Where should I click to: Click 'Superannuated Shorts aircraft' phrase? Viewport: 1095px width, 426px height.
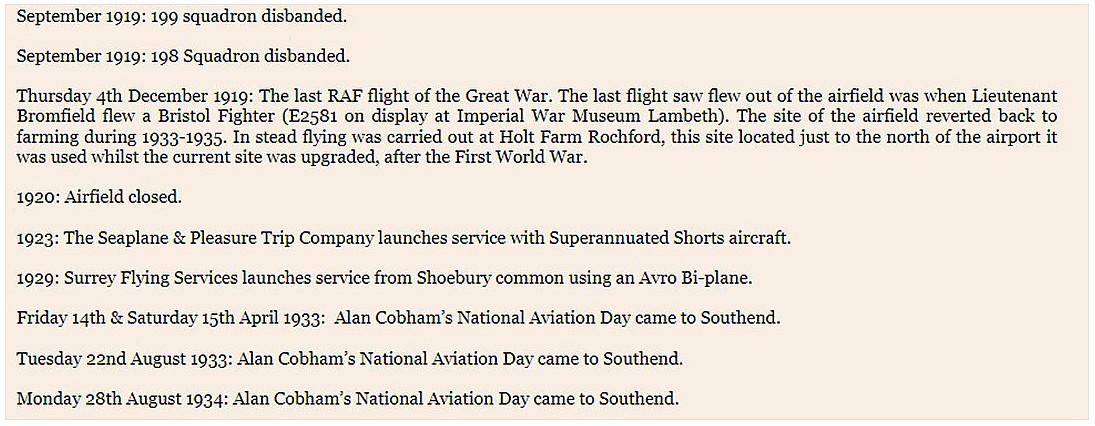tap(670, 237)
